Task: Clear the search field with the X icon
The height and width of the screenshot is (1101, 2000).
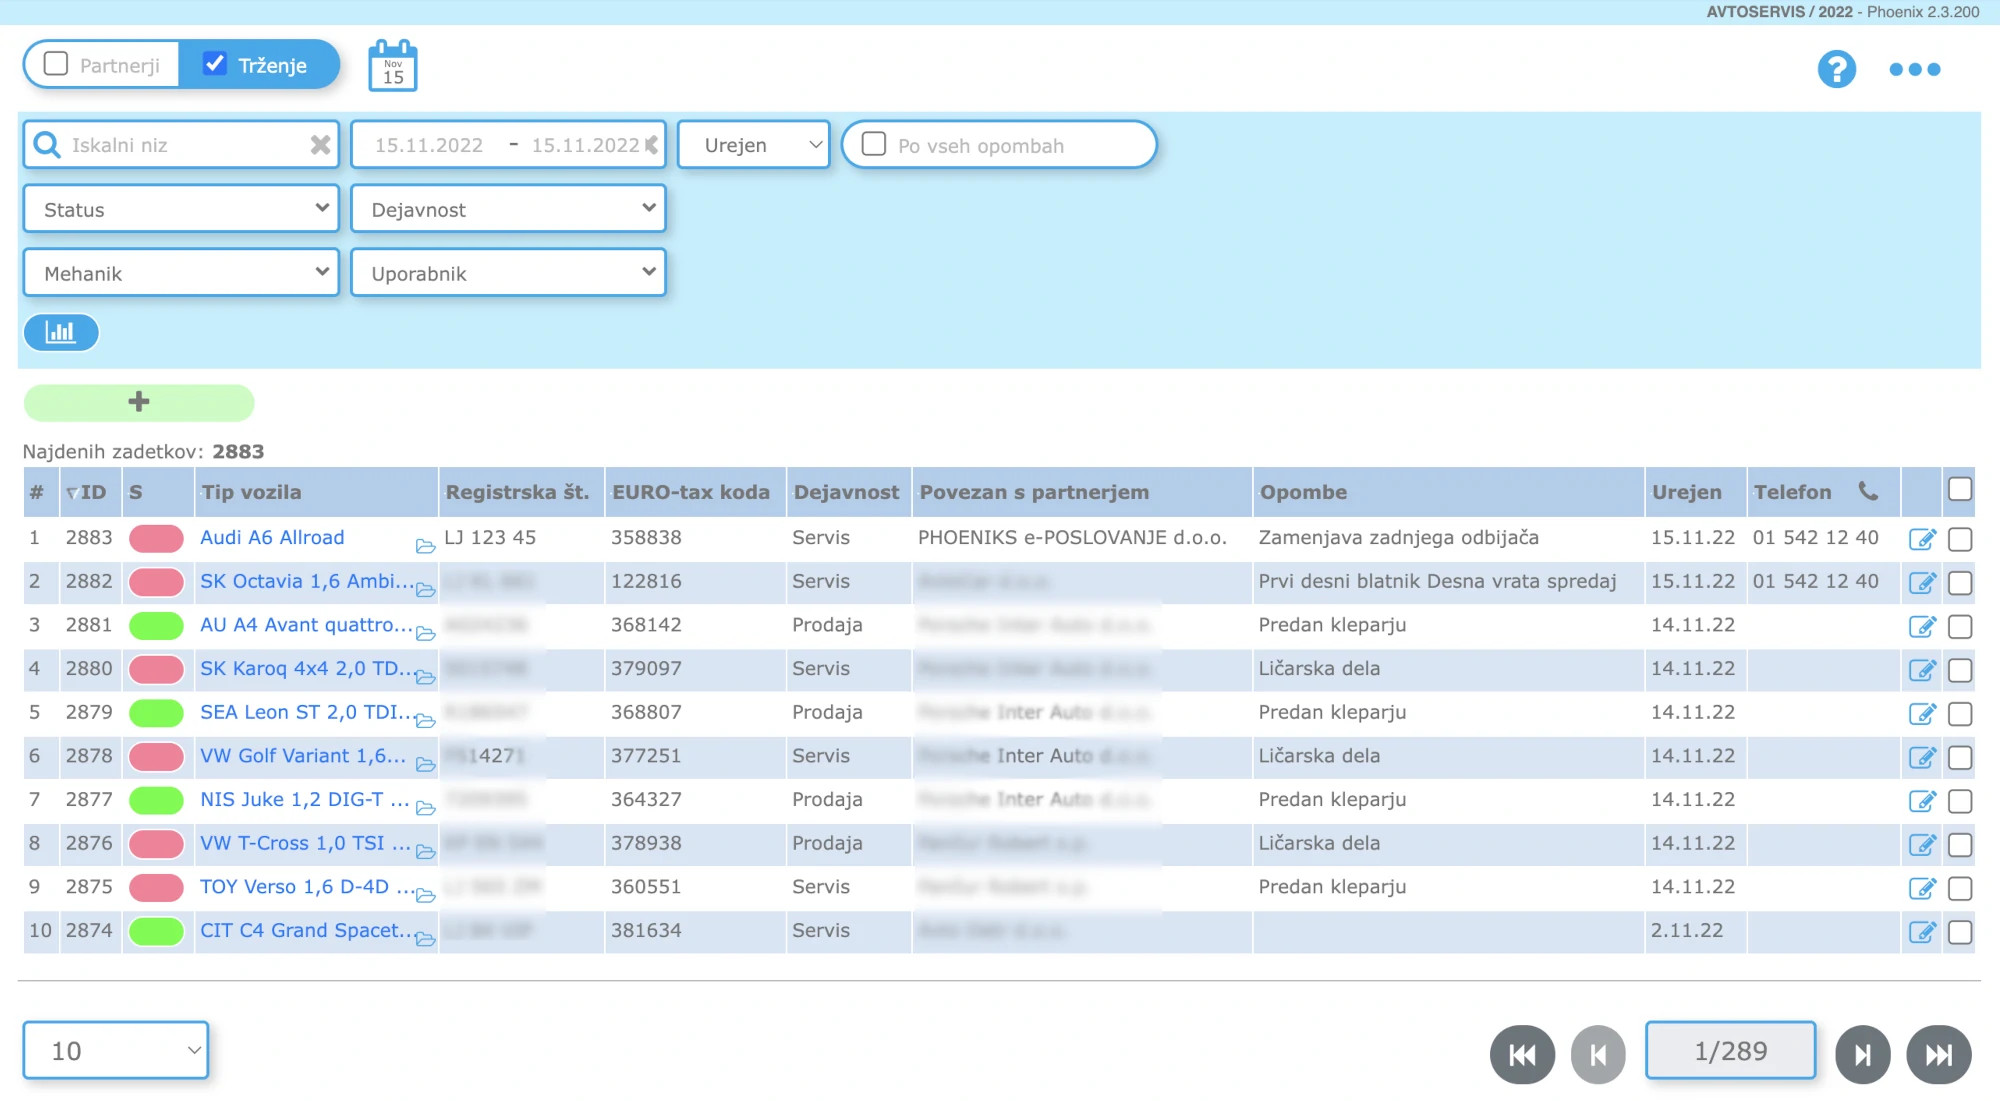Action: 320,145
